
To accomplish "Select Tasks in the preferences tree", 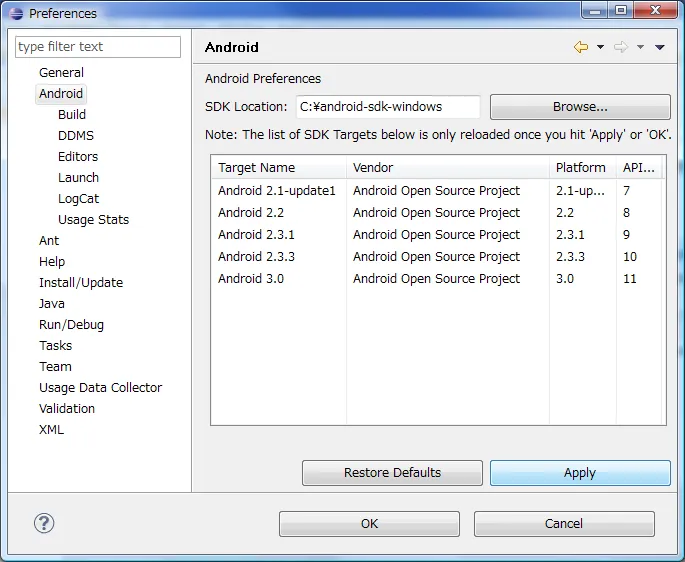I will click(55, 345).
